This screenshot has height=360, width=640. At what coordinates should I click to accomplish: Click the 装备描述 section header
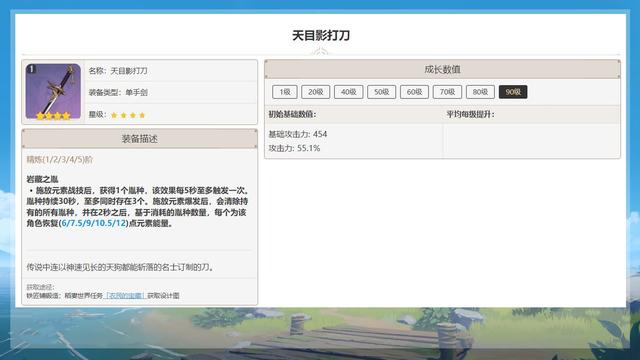(x=140, y=139)
